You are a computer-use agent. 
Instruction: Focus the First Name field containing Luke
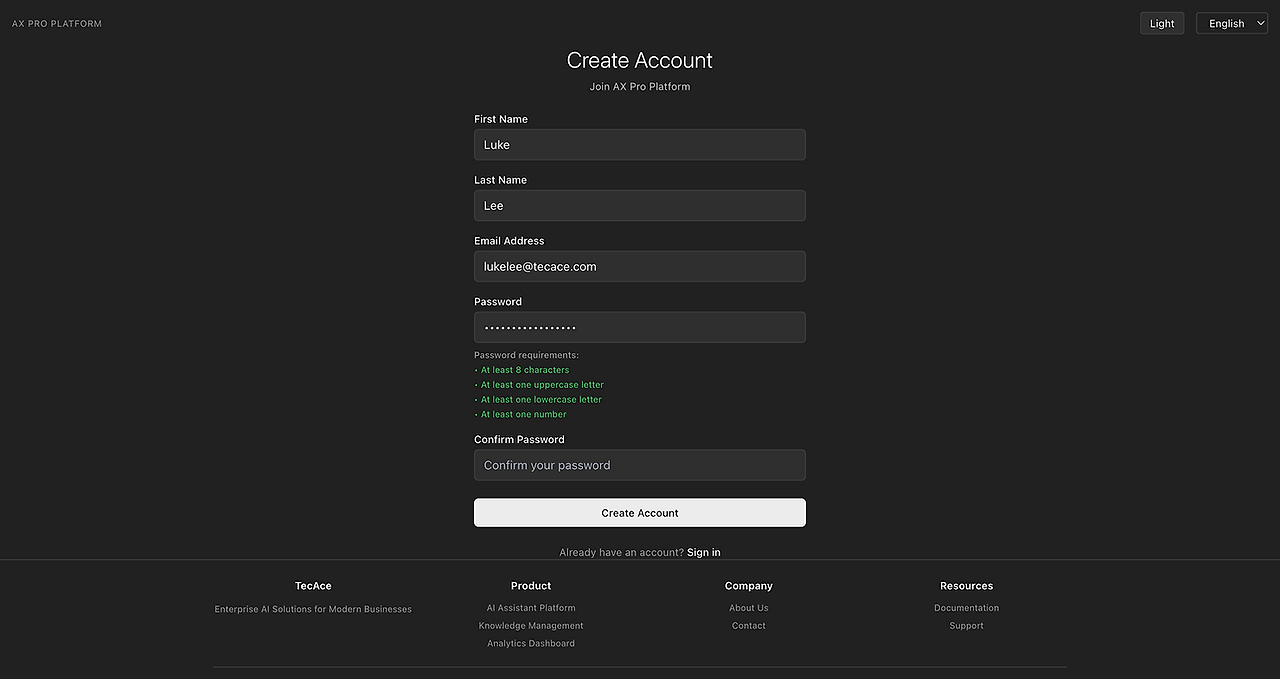640,144
